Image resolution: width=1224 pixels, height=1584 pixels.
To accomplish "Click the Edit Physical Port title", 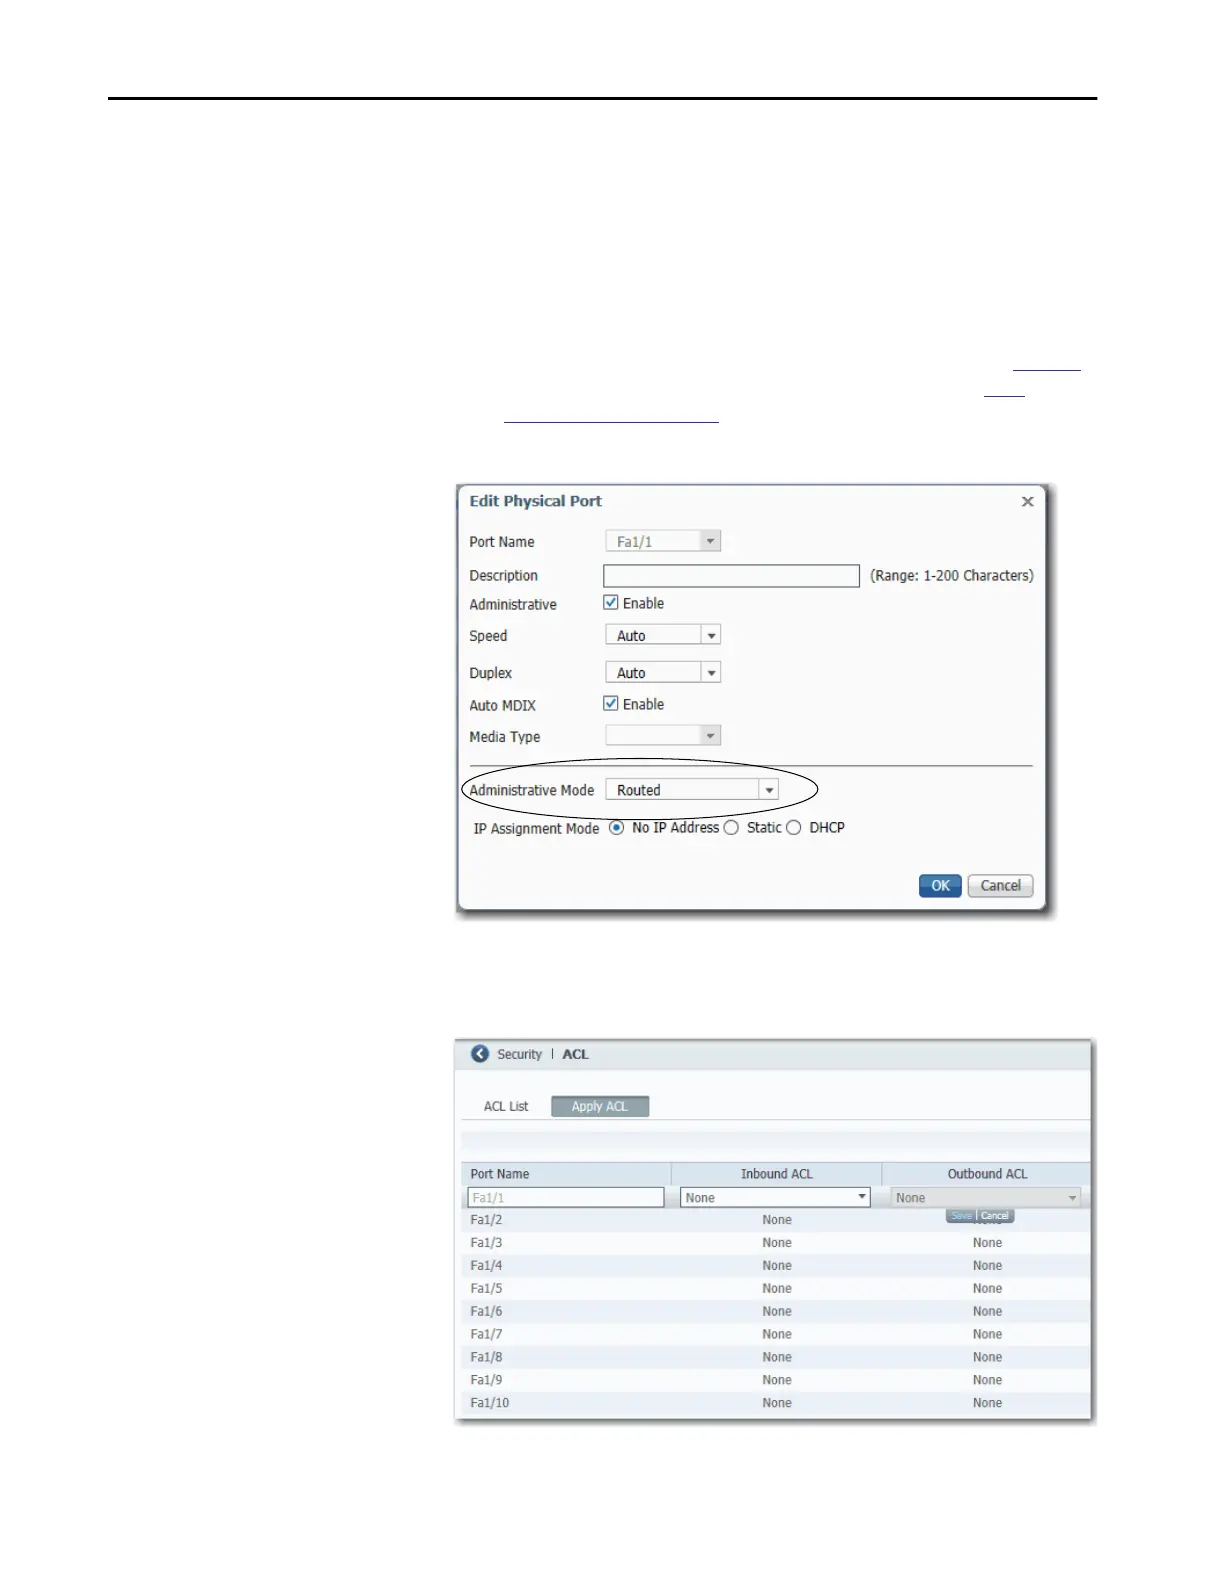I will pyautogui.click(x=536, y=501).
